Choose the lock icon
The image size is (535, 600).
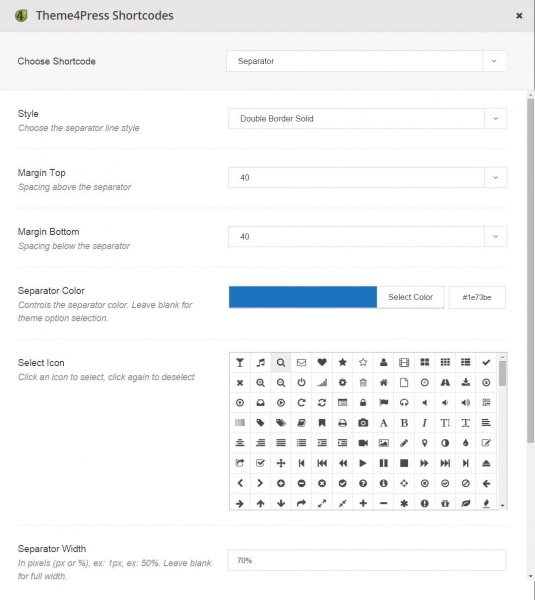pyautogui.click(x=363, y=403)
